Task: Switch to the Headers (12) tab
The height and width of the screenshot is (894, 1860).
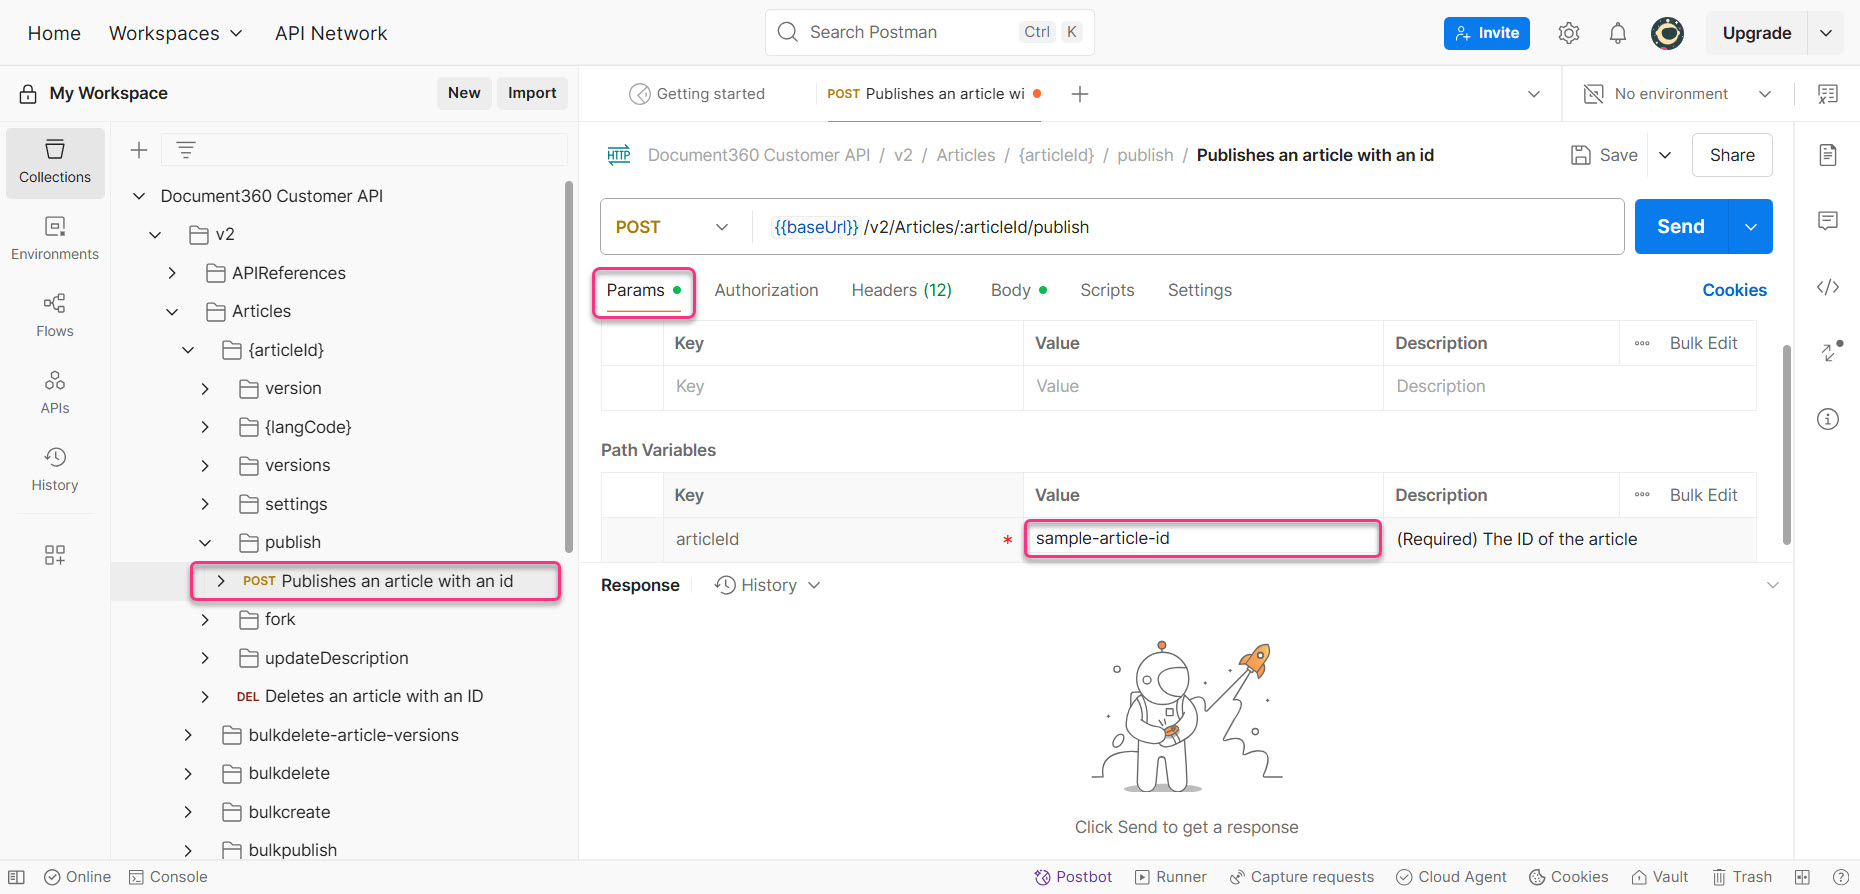Action: (901, 290)
